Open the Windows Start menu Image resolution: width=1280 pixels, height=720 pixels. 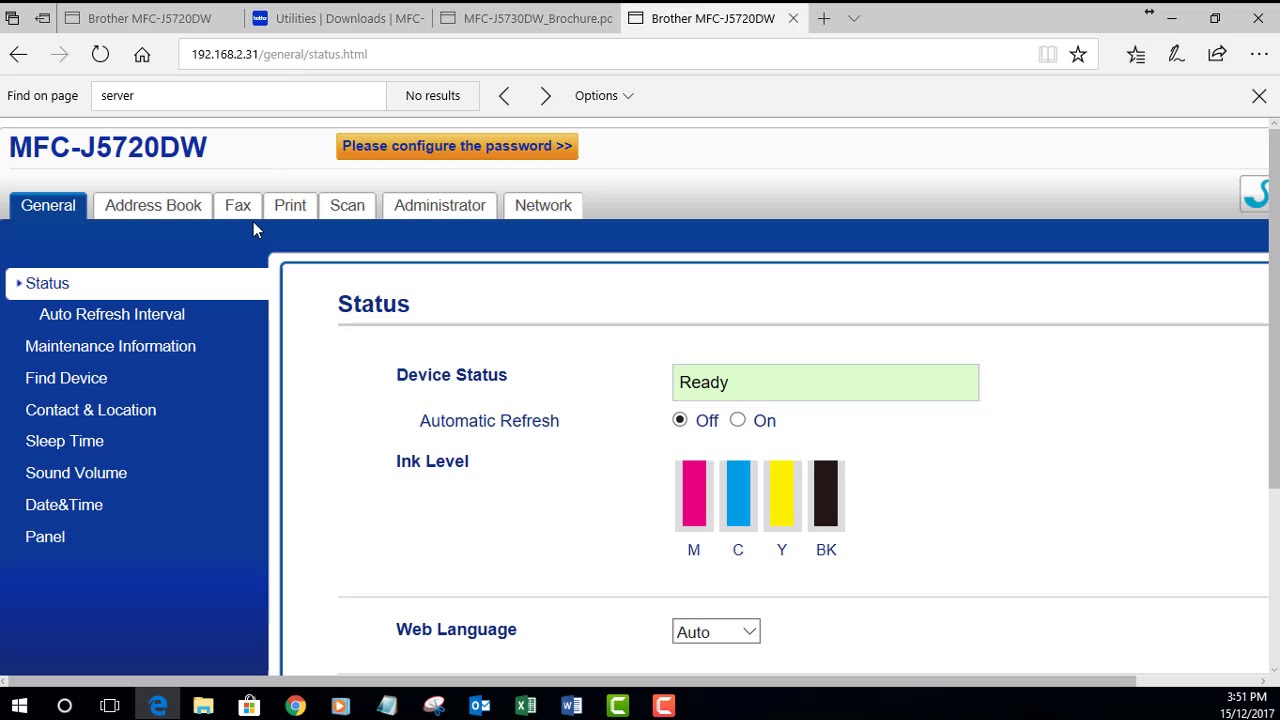pyautogui.click(x=19, y=706)
